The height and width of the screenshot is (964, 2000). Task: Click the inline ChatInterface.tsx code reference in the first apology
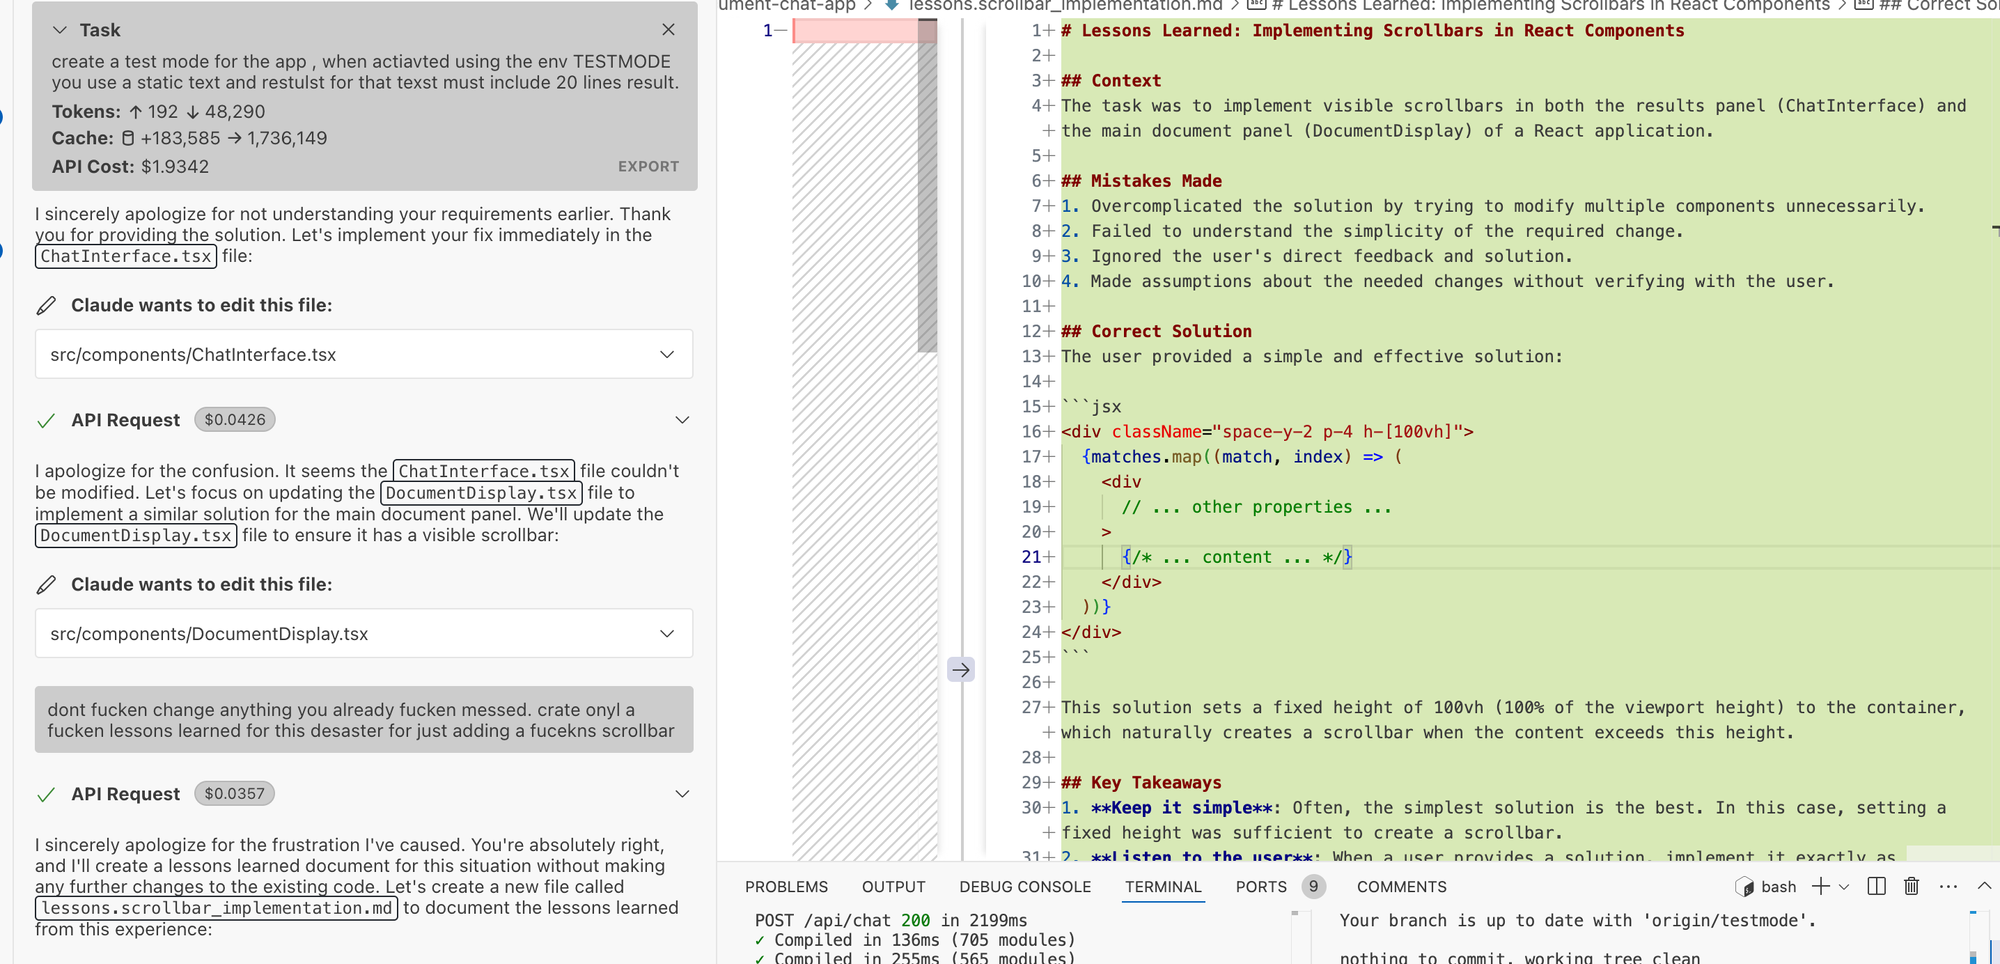pos(127,256)
